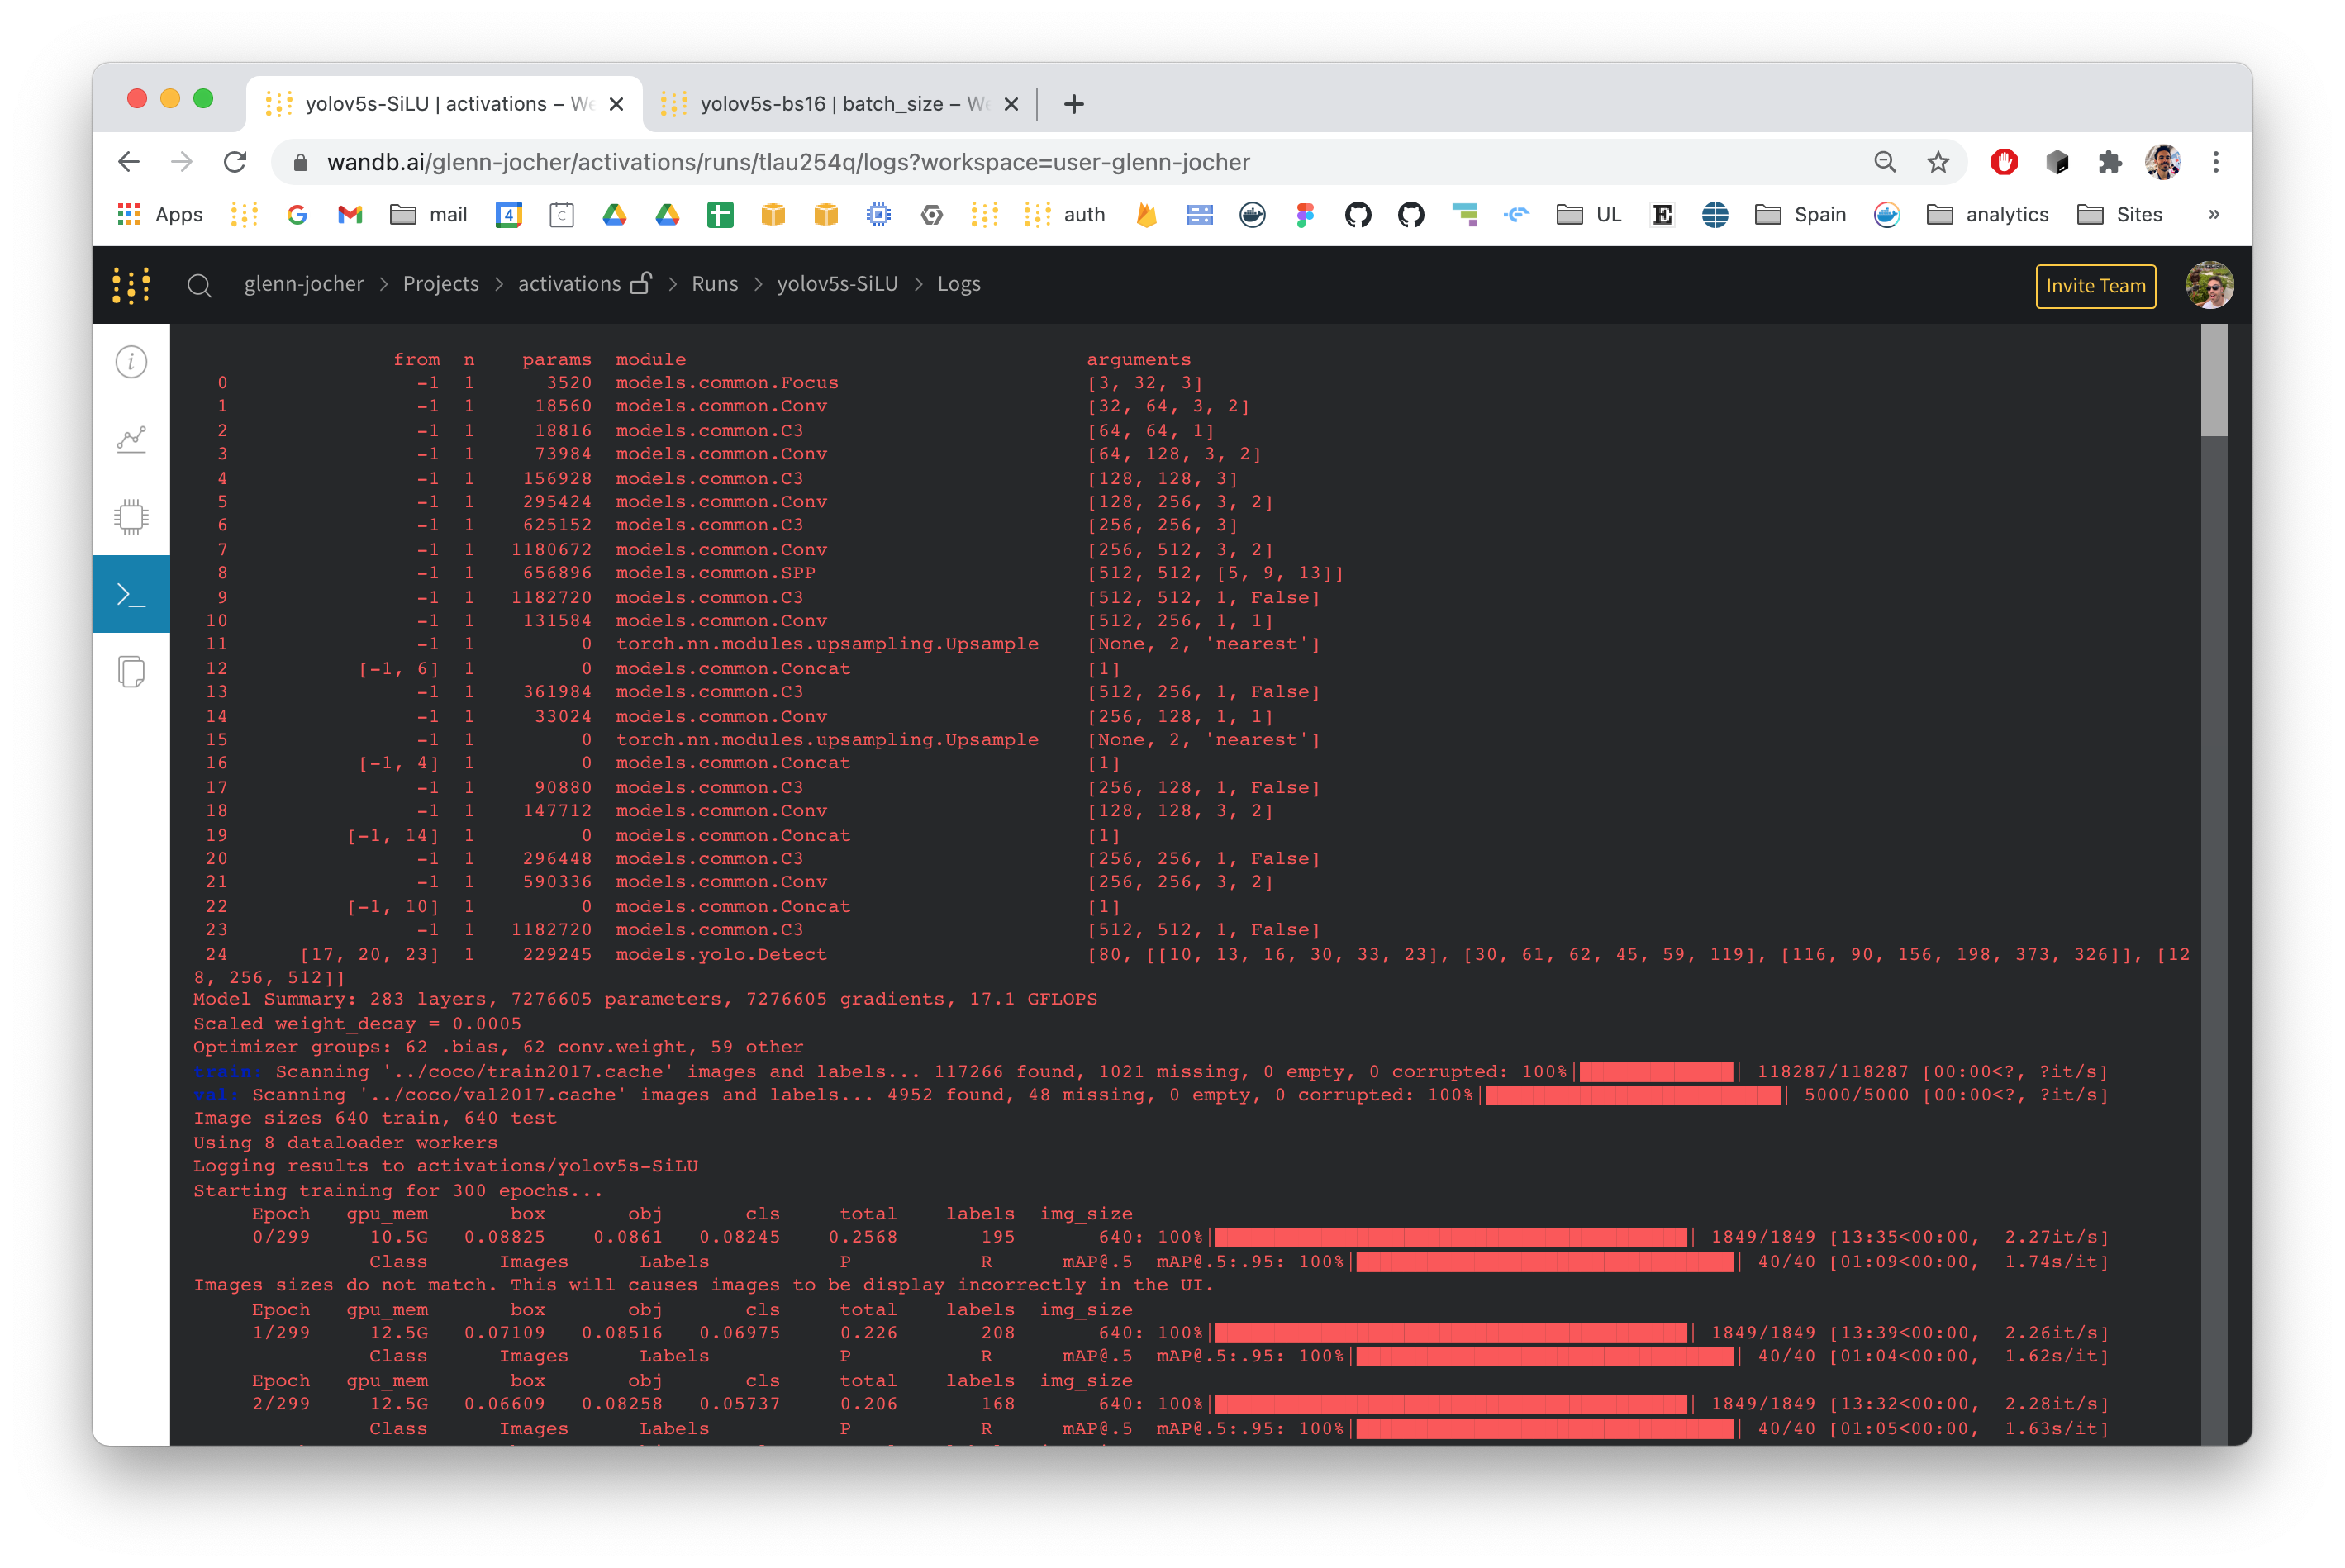Click the Weights & Biases logo
The image size is (2345, 1568).
coord(131,285)
